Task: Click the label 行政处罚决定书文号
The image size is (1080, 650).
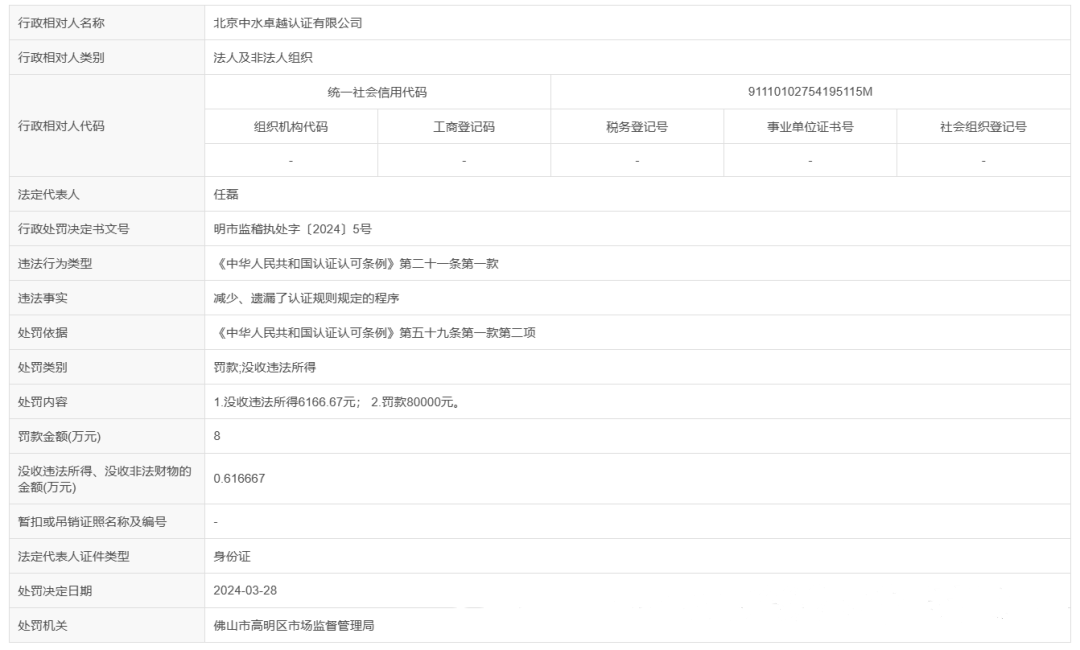Action: pyautogui.click(x=74, y=229)
